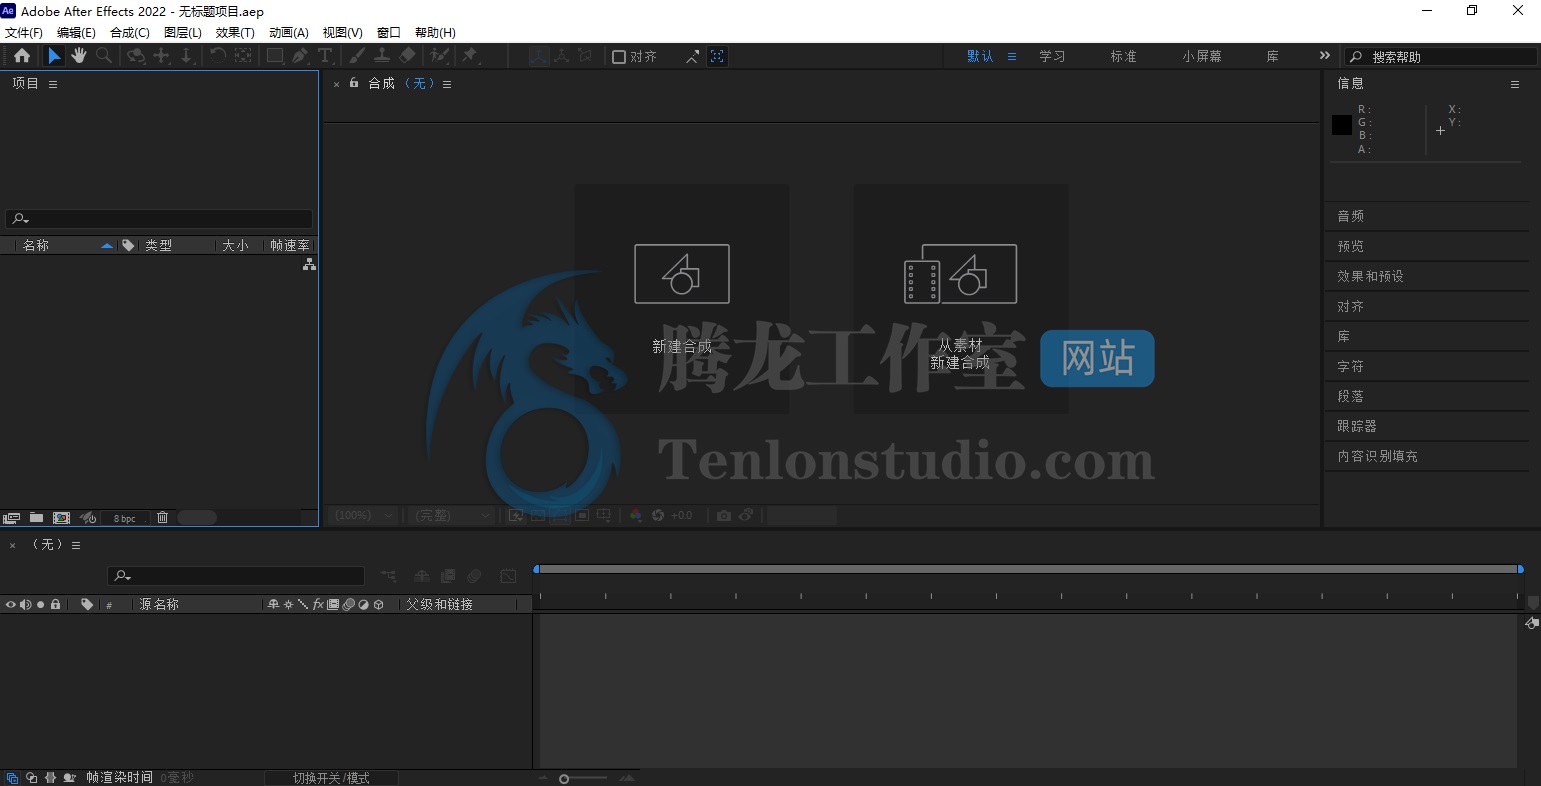The image size is (1541, 786).
Task: Click the timeline zoom slider handle
Action: (x=564, y=779)
